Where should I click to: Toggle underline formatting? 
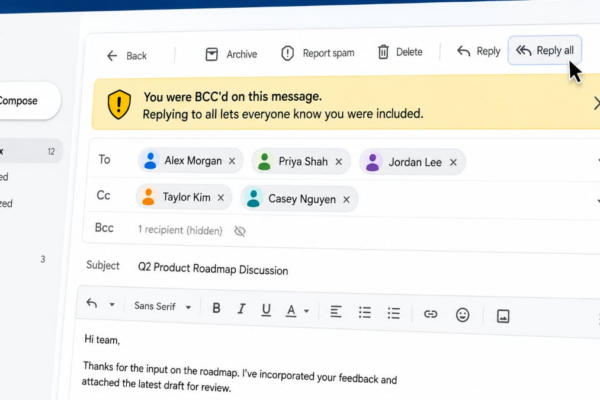click(266, 310)
